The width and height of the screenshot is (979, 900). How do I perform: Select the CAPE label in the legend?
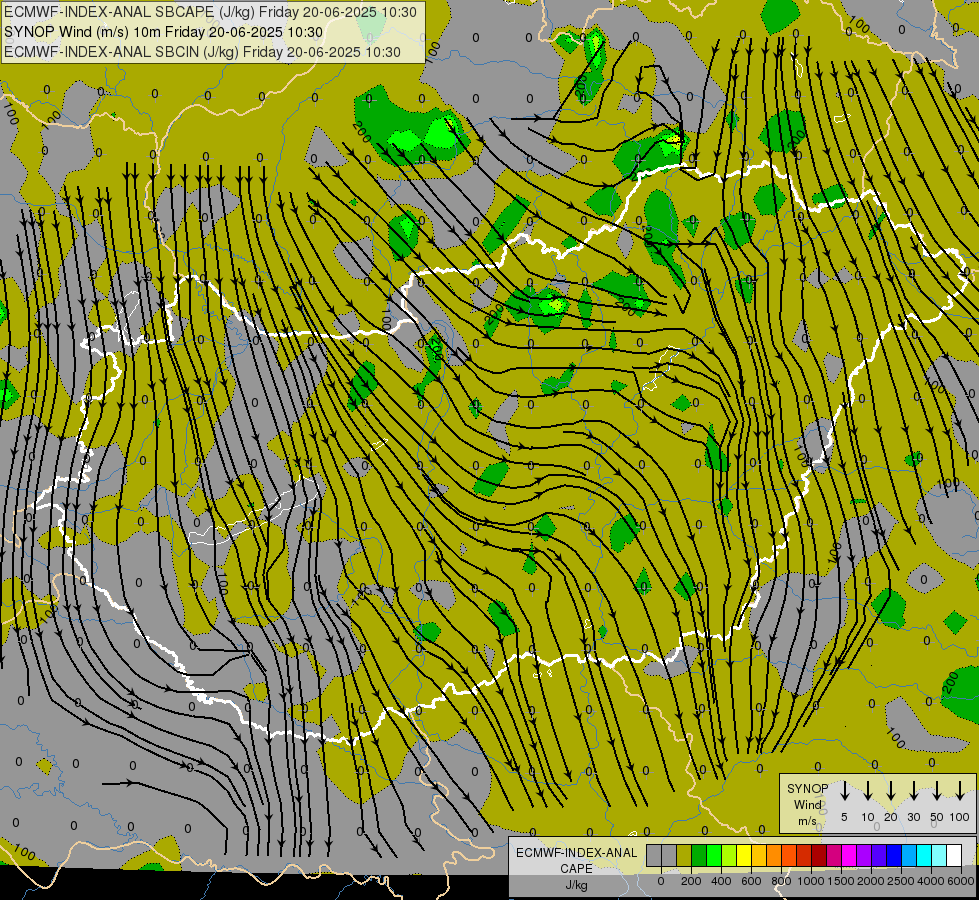576,868
